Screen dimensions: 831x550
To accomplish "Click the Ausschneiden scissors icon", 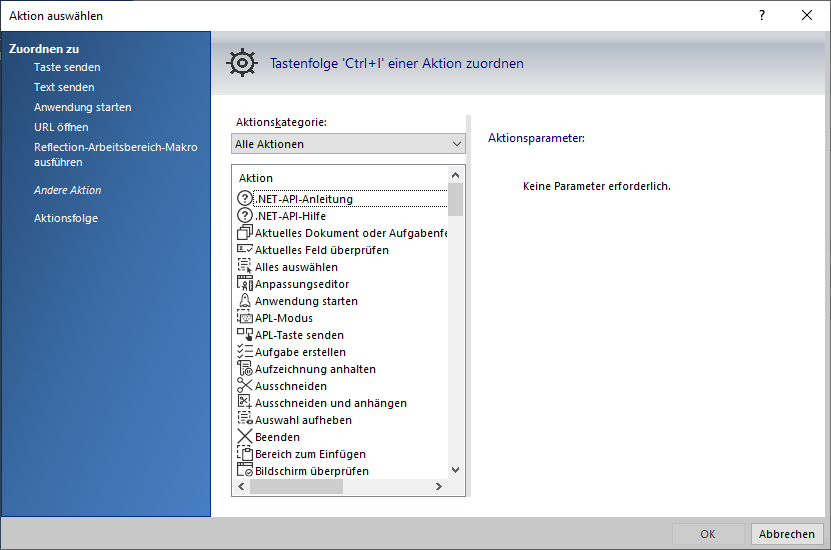I will (x=244, y=385).
